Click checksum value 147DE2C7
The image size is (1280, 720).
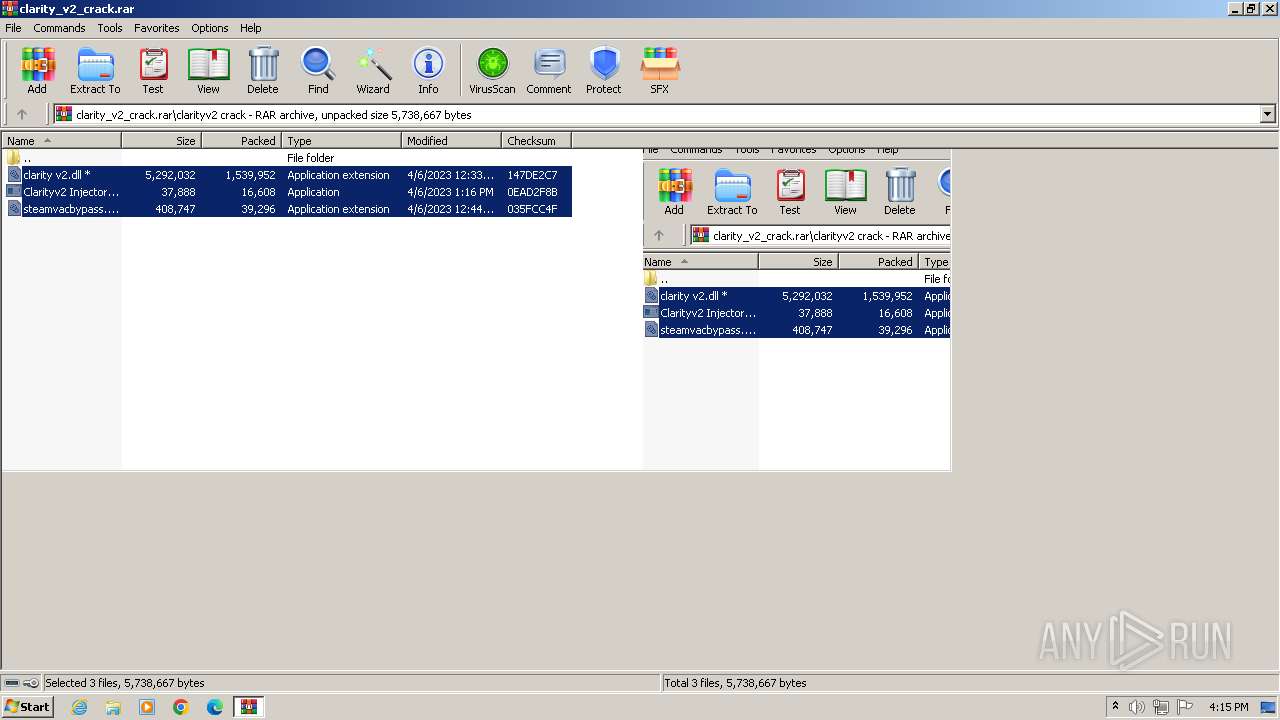click(x=532, y=175)
